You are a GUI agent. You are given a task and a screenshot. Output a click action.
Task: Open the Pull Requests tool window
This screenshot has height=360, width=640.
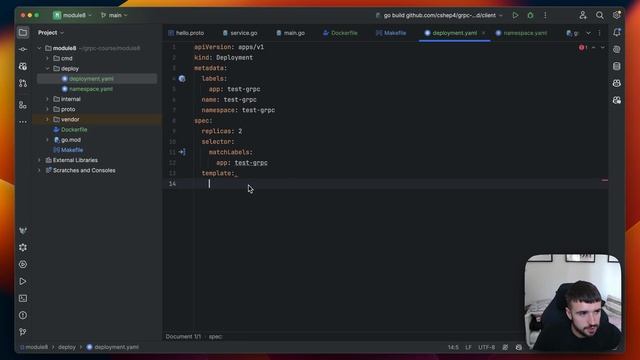(x=23, y=83)
